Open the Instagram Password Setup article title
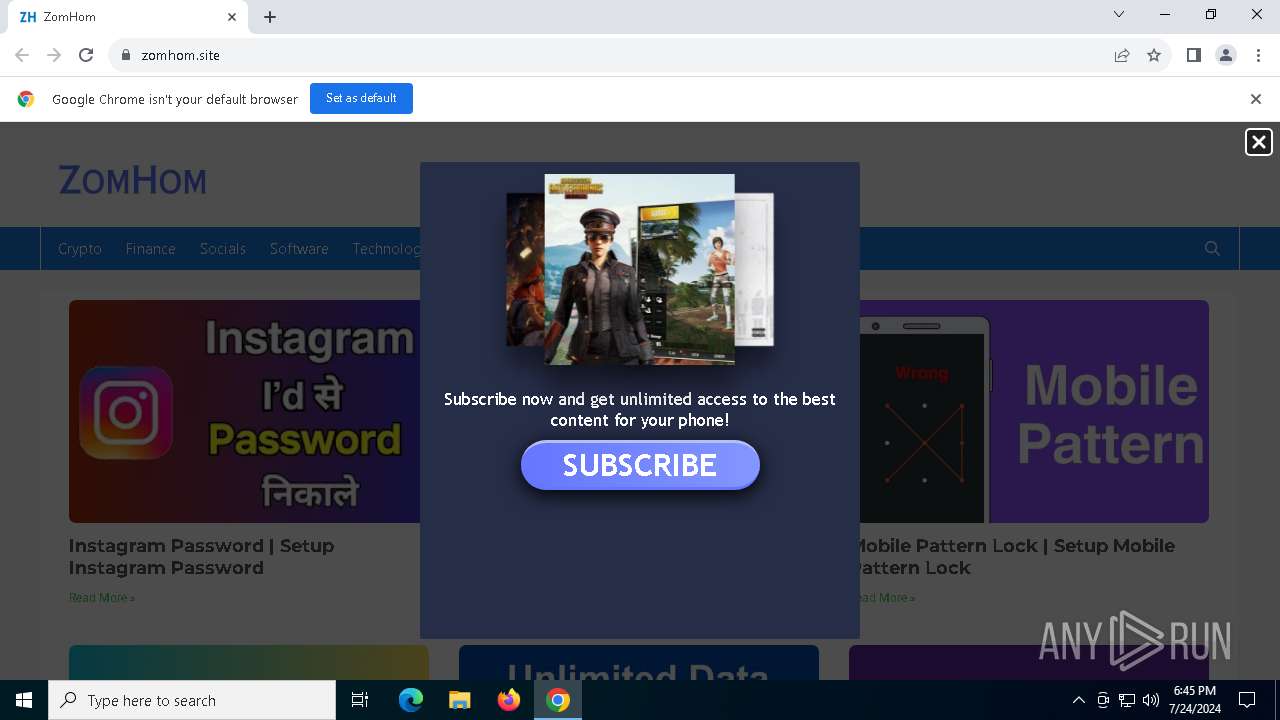Screen dimensions: 1280x720 202,557
